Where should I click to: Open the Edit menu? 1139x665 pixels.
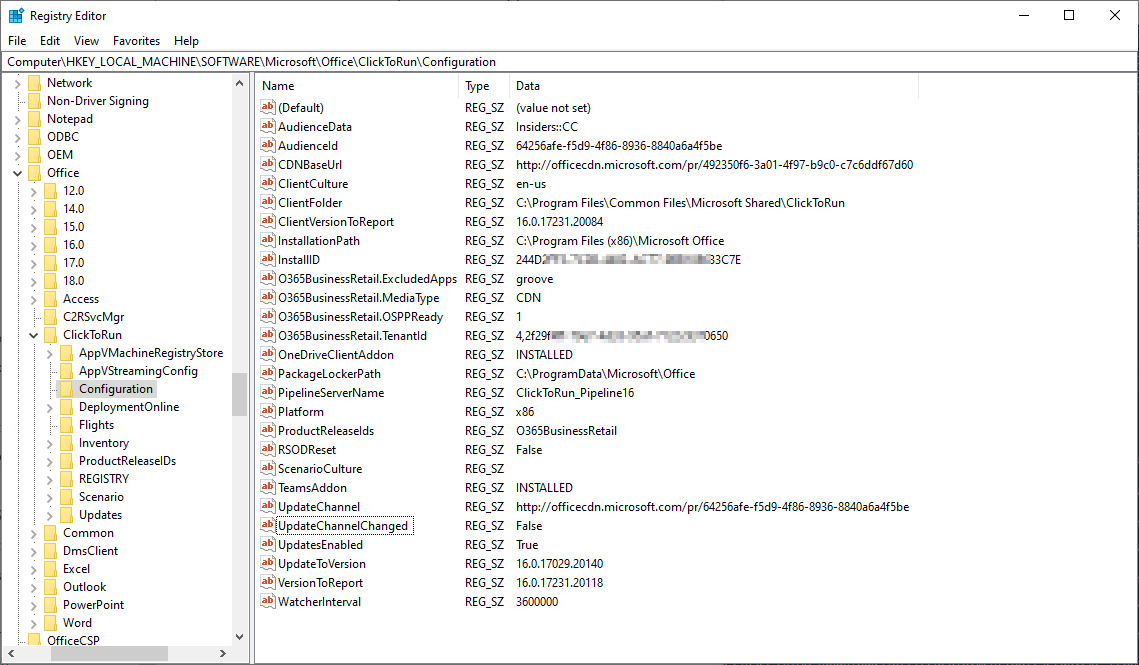coord(49,41)
